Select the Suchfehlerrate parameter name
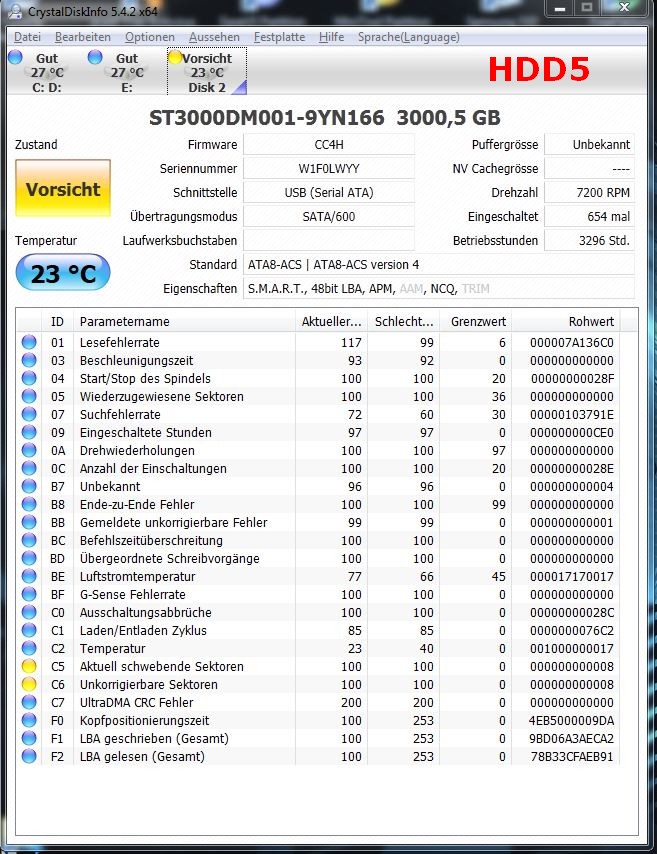The image size is (657, 854). point(120,414)
